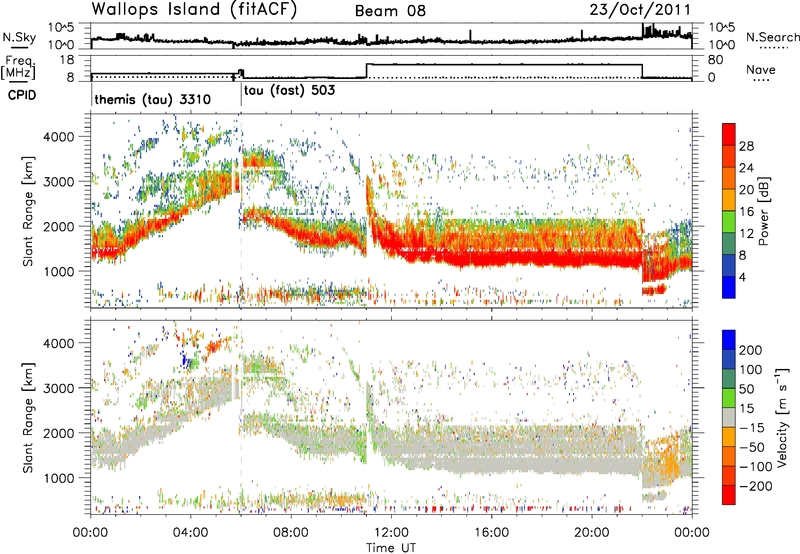The width and height of the screenshot is (800, 554).
Task: Click the "10^5" tick beside N.Search
Action: [x=721, y=28]
